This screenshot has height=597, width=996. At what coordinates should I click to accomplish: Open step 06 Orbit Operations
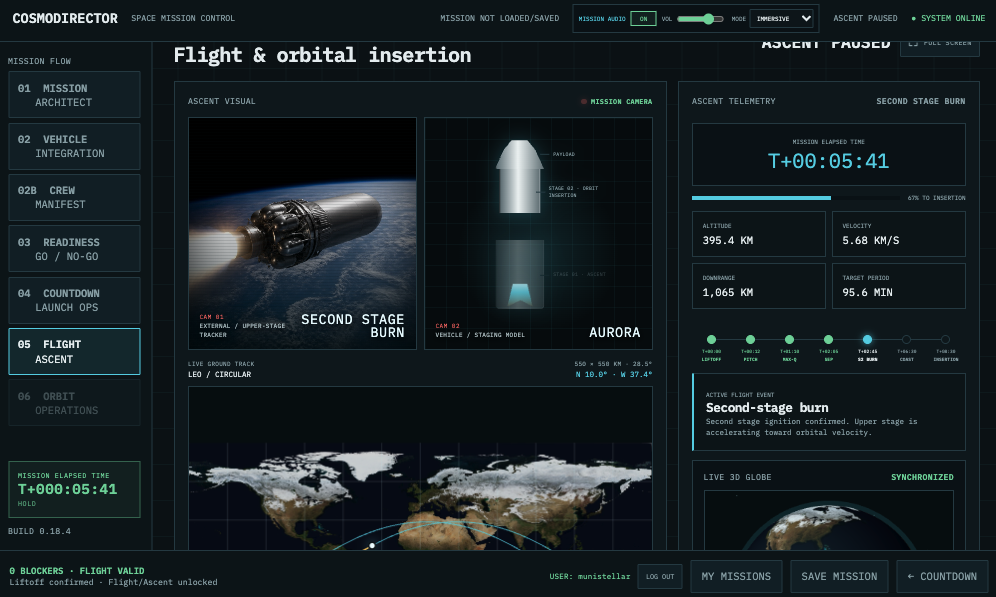[x=74, y=403]
